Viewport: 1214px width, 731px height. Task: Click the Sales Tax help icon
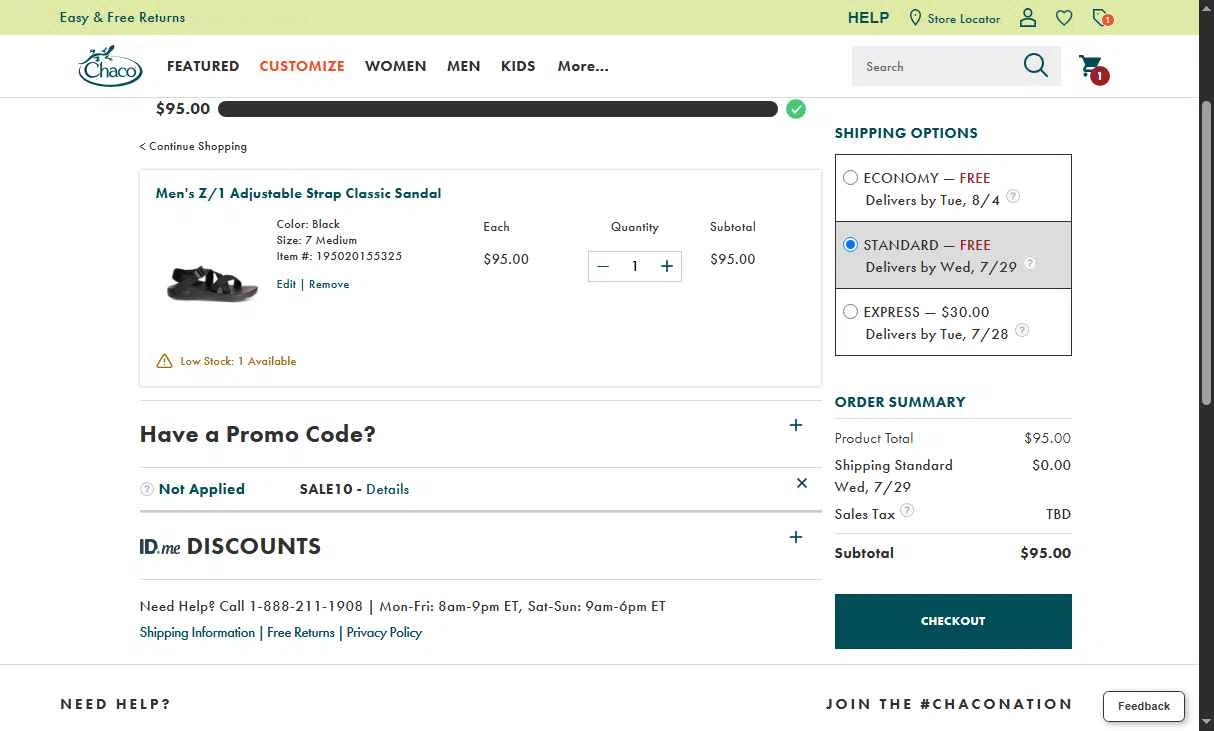(x=907, y=510)
